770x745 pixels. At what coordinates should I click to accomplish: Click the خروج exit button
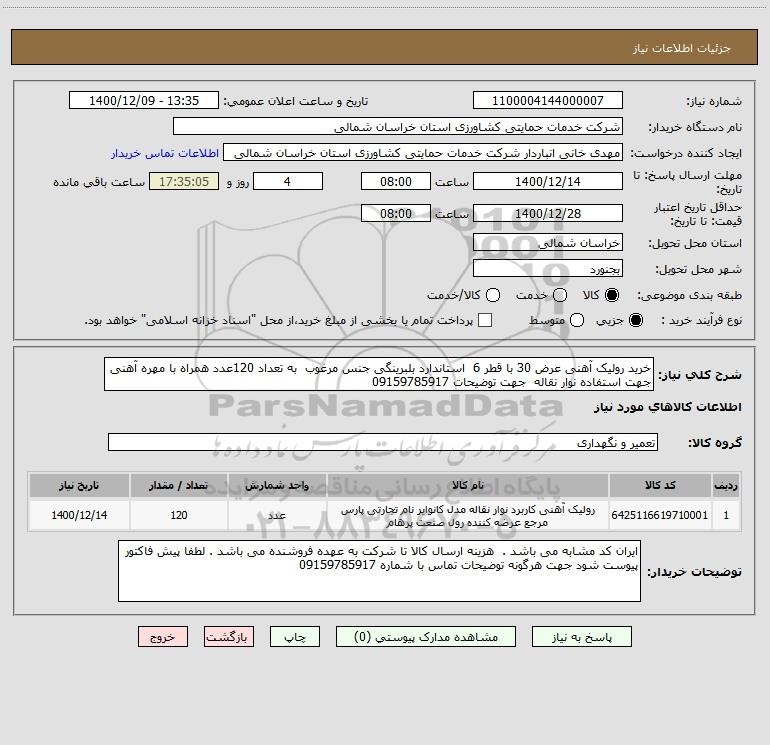[x=163, y=637]
